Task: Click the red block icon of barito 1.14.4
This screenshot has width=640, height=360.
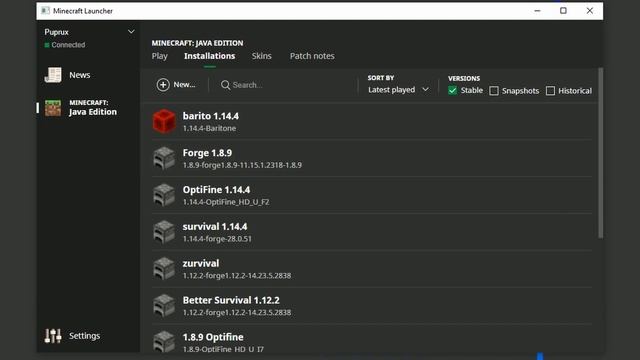Action: 164,121
